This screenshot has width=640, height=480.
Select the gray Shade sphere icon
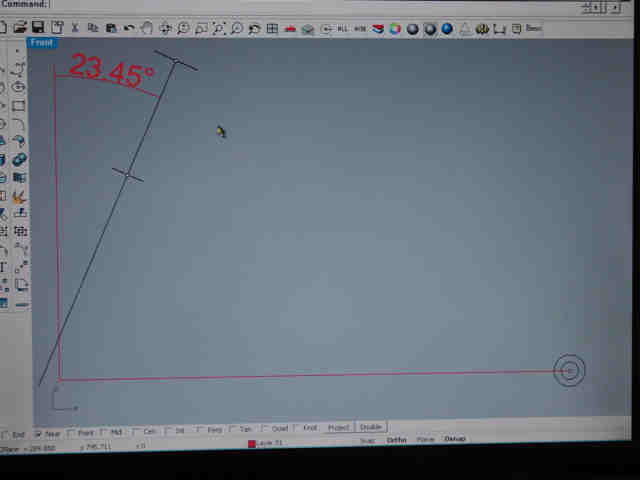[x=413, y=29]
